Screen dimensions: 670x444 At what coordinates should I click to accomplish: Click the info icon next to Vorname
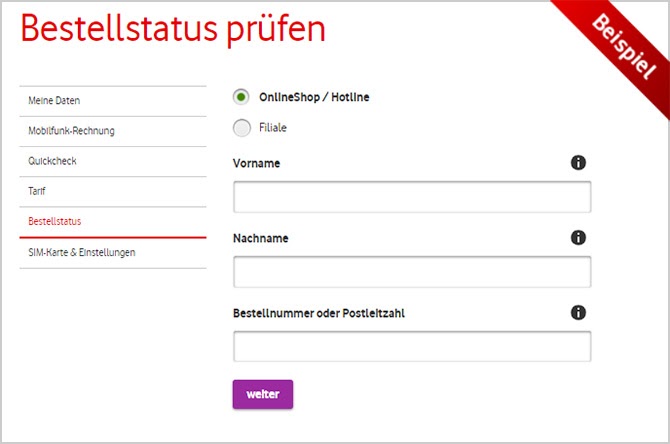[x=578, y=163]
